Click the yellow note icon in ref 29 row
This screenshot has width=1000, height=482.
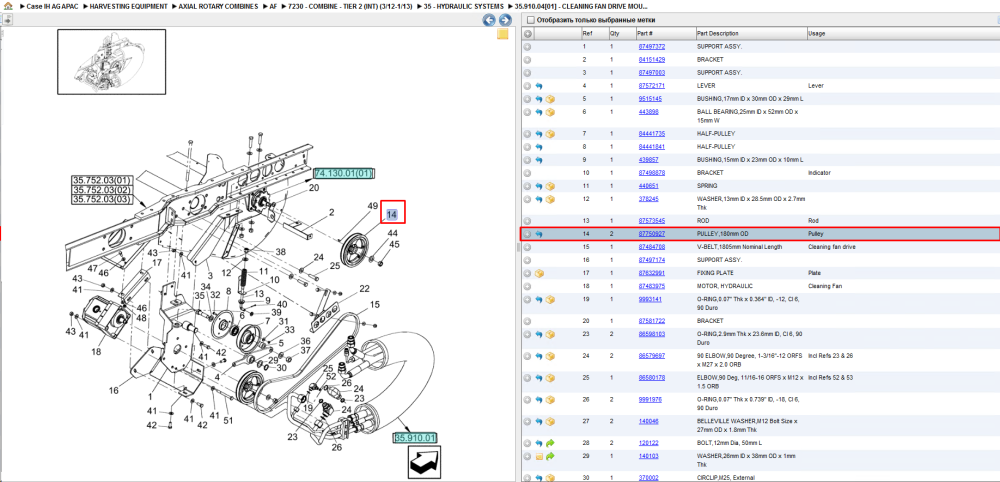(x=540, y=456)
